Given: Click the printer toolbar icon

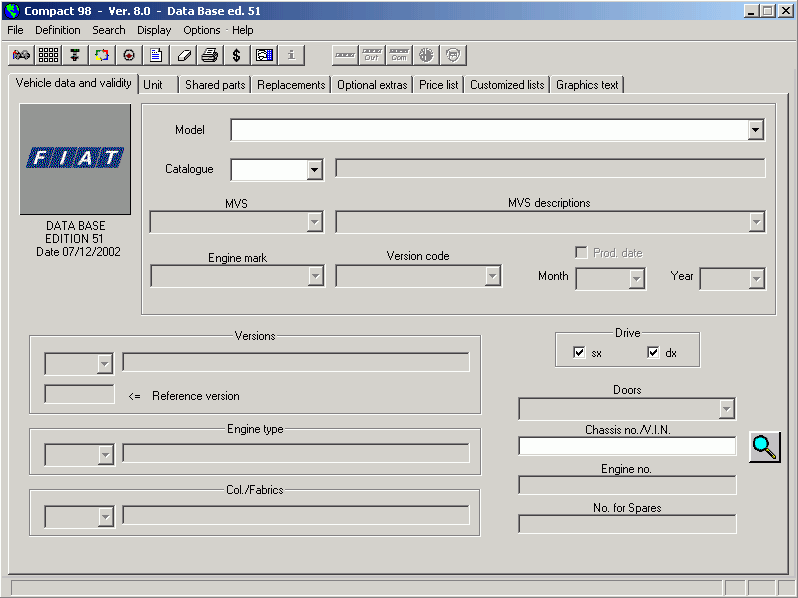Looking at the screenshot, I should [210, 55].
